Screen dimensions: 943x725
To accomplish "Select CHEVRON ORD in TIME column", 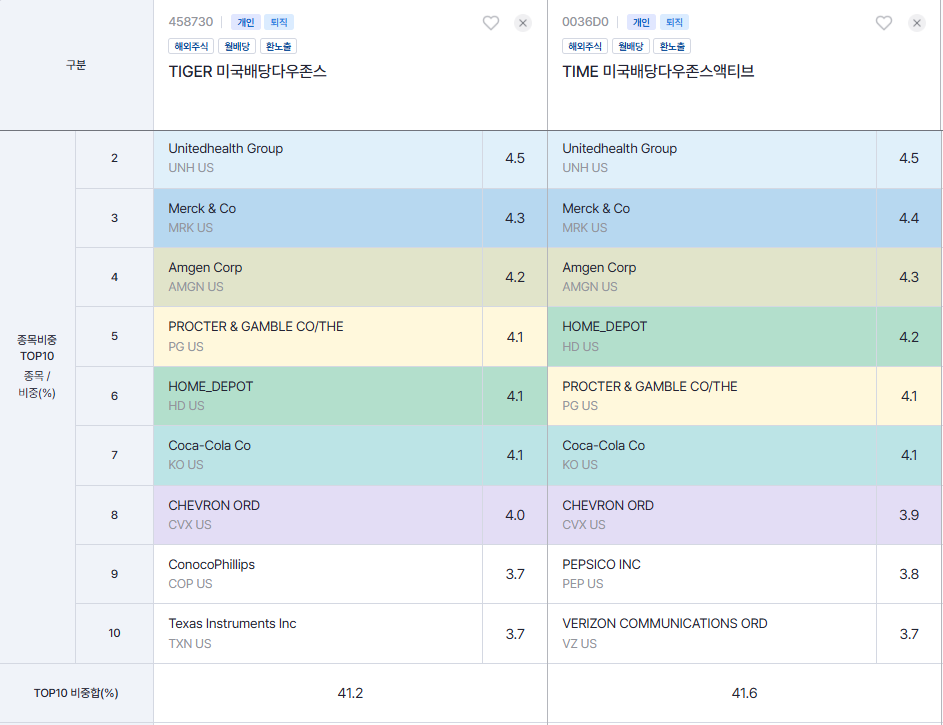I will click(711, 515).
